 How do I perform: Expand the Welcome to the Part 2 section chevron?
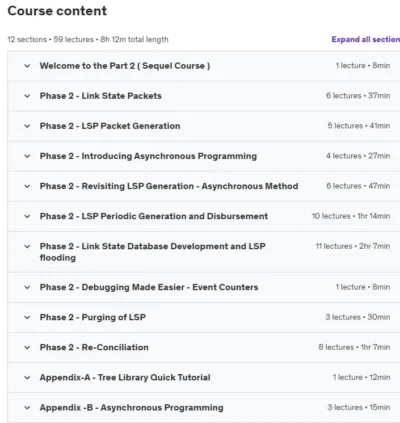tap(27, 66)
